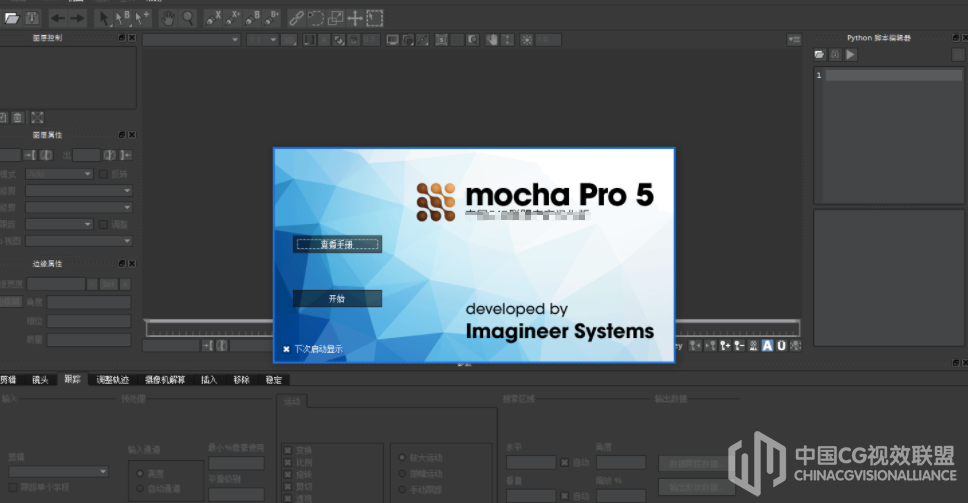Select the magnifier zoom tool
Image resolution: width=968 pixels, height=503 pixels.
[x=188, y=19]
